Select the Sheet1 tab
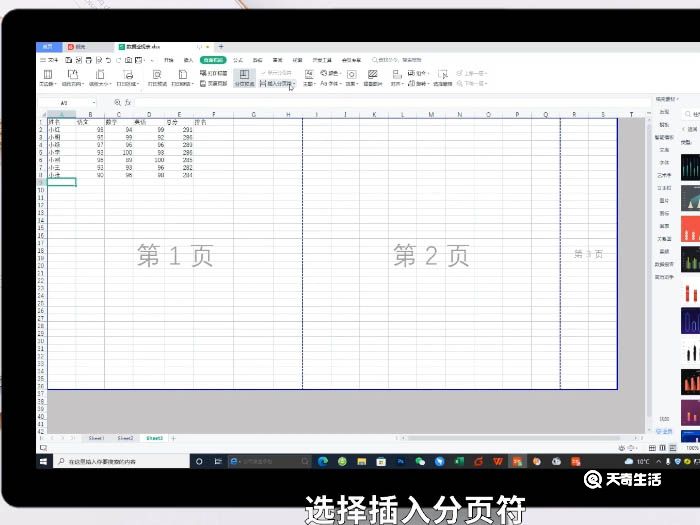The image size is (700, 525). (x=96, y=438)
